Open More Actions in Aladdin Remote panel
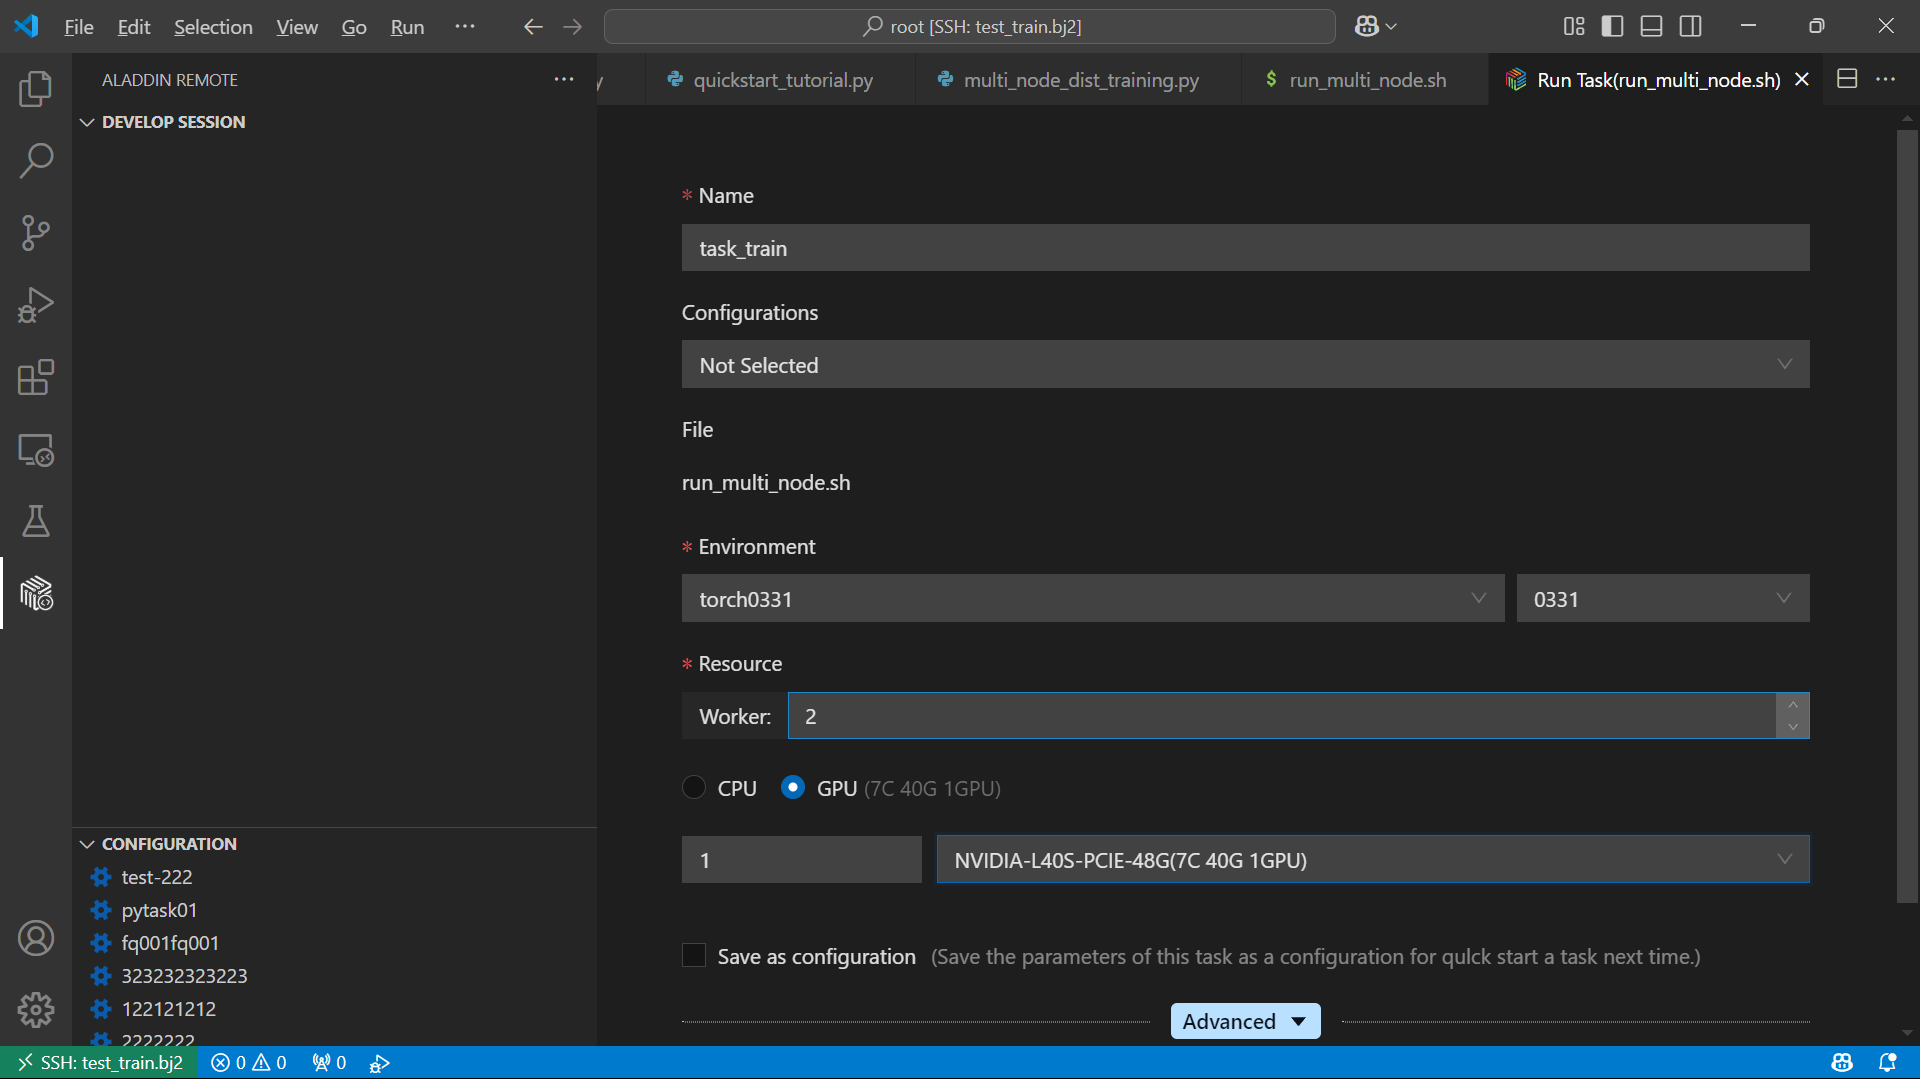The width and height of the screenshot is (1920, 1079). 564,79
